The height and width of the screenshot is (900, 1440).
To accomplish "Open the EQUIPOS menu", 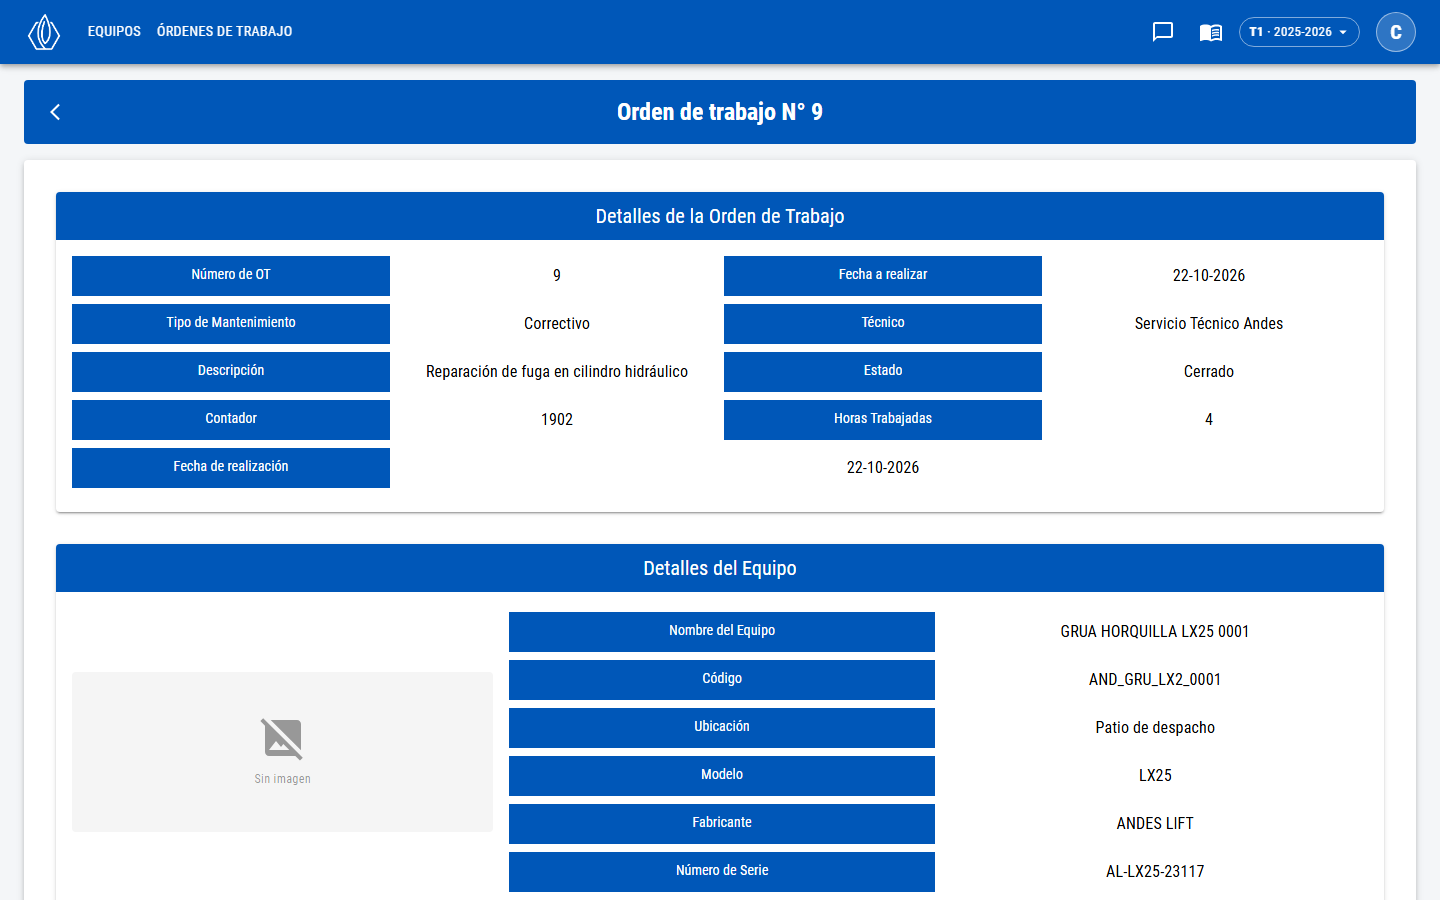I will tap(114, 32).
